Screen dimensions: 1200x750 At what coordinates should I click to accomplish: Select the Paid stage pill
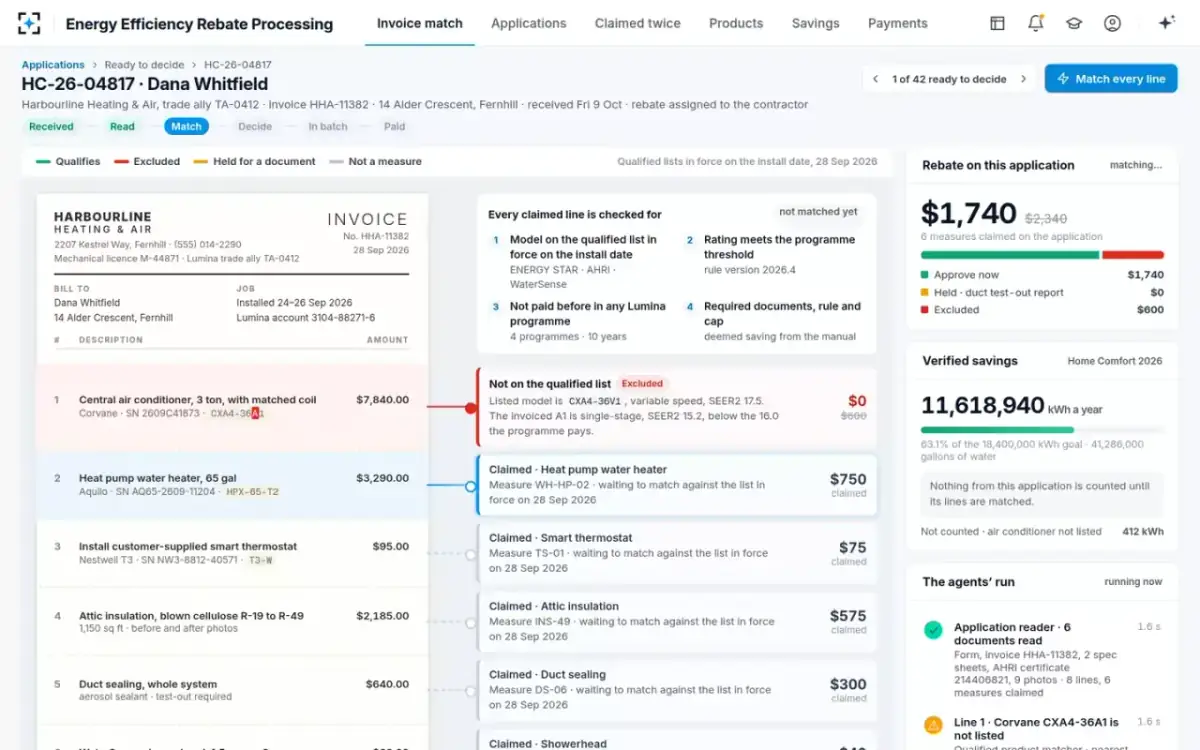coord(395,127)
